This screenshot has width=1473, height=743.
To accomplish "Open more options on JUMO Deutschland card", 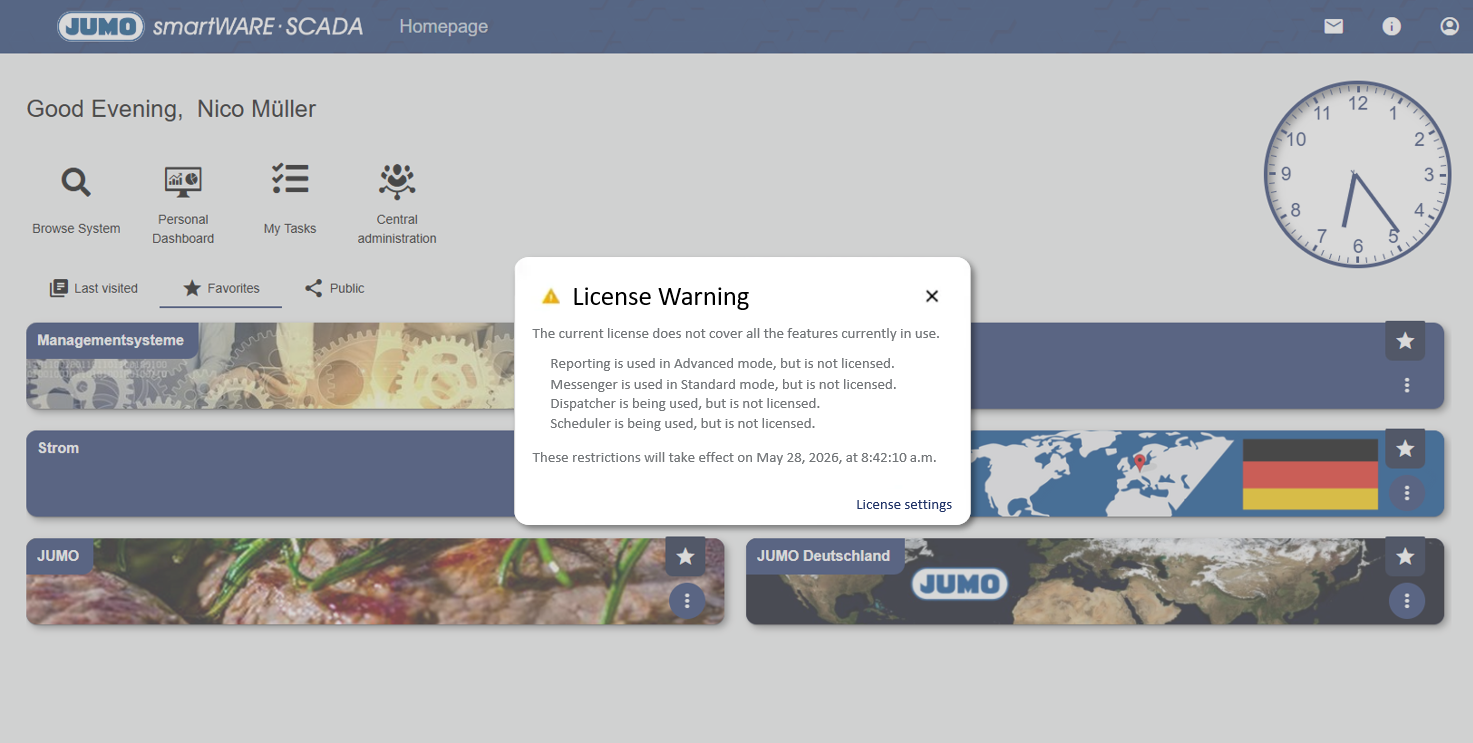I will click(x=1407, y=600).
